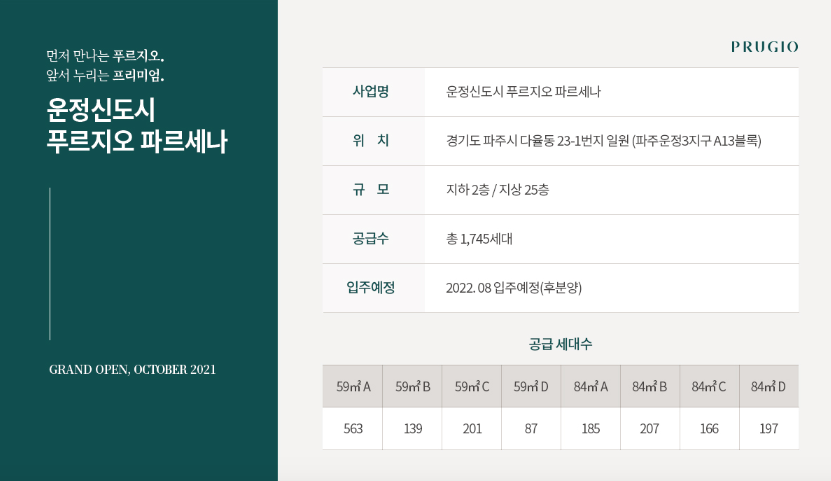The width and height of the screenshot is (831, 481).
Task: Click the cell value '139'
Action: click(413, 429)
